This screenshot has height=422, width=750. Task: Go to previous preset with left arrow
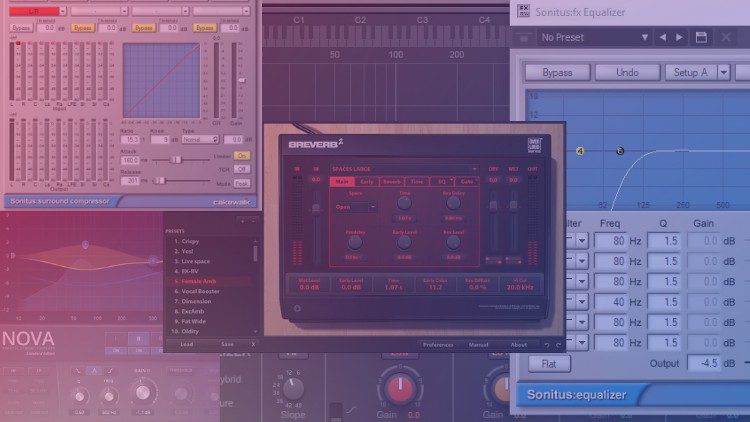click(661, 37)
